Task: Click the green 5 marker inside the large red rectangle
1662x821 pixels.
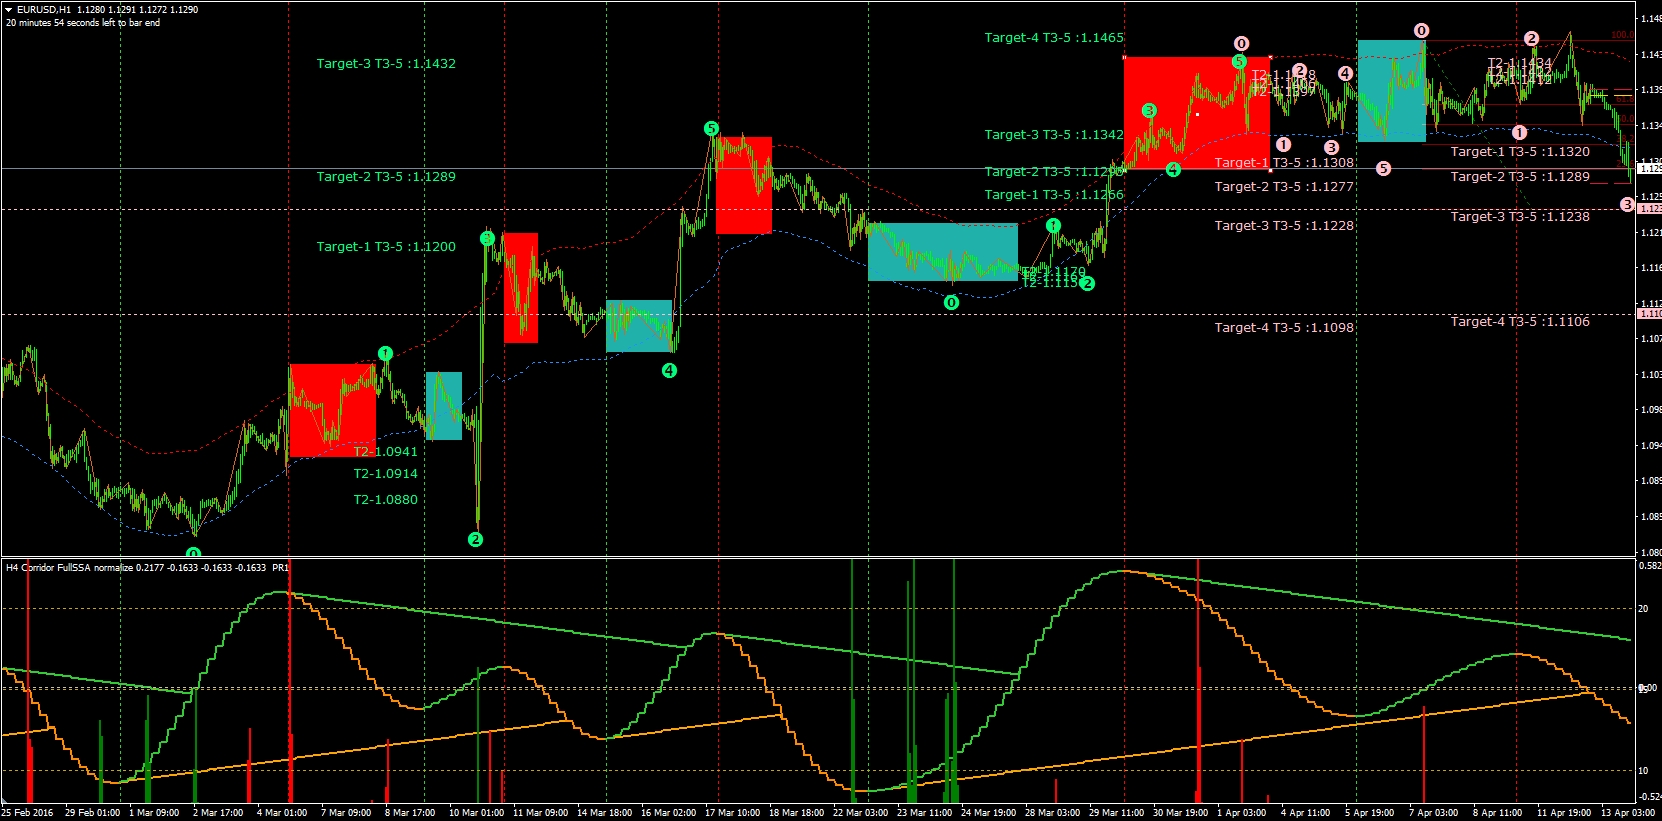Action: [1239, 61]
